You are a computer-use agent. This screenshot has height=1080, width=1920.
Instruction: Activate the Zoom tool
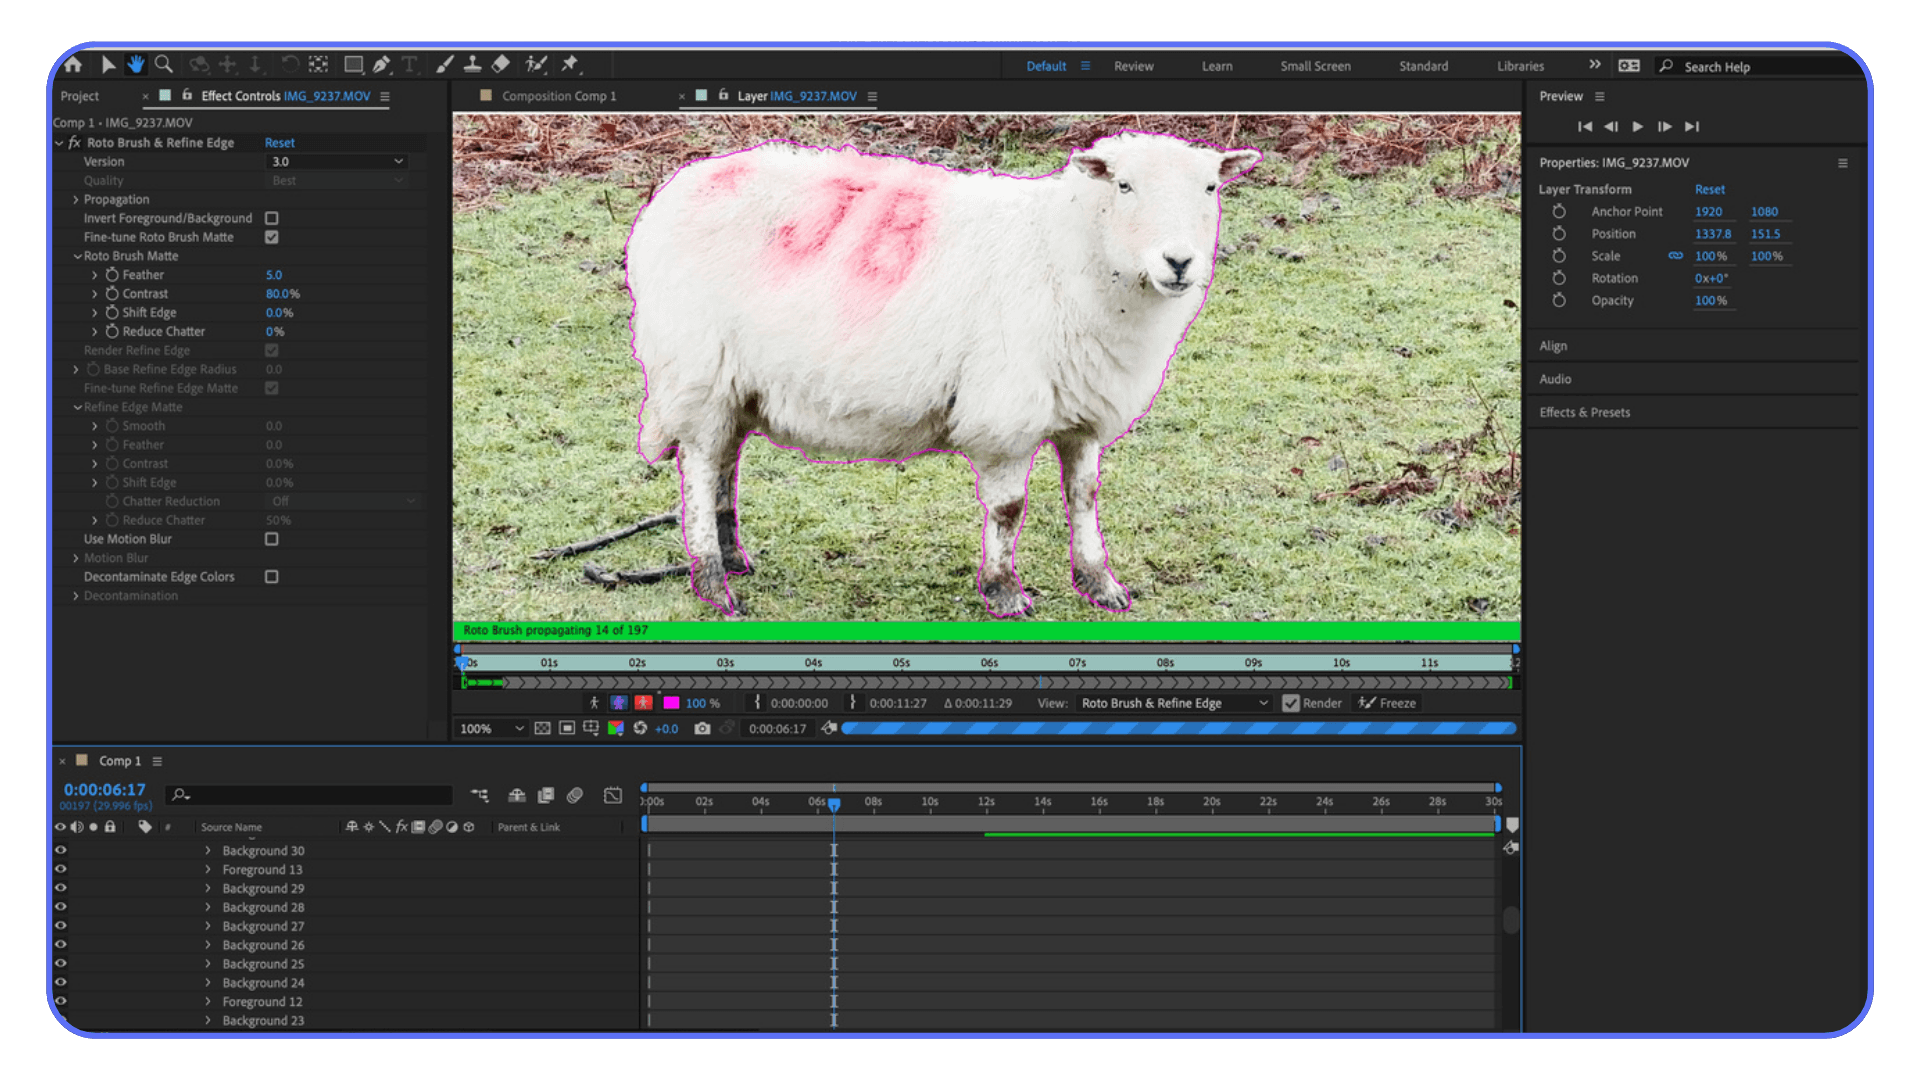coord(163,64)
